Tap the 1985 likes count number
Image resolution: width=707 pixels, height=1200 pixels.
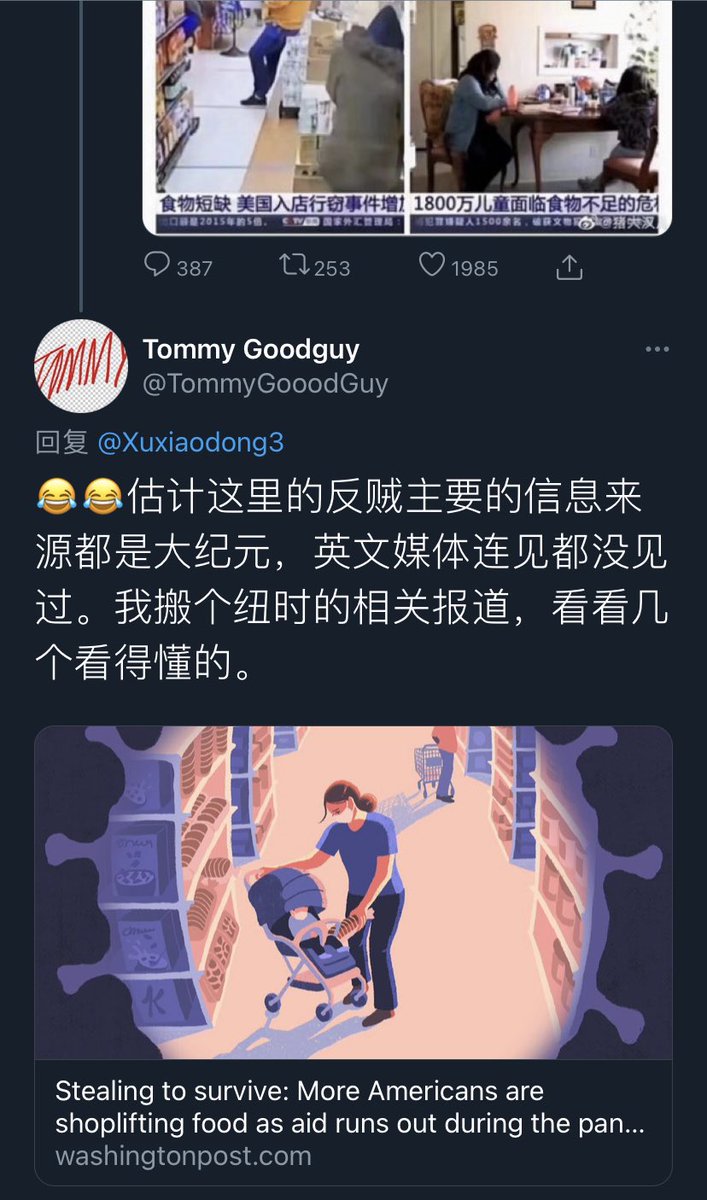(x=474, y=267)
